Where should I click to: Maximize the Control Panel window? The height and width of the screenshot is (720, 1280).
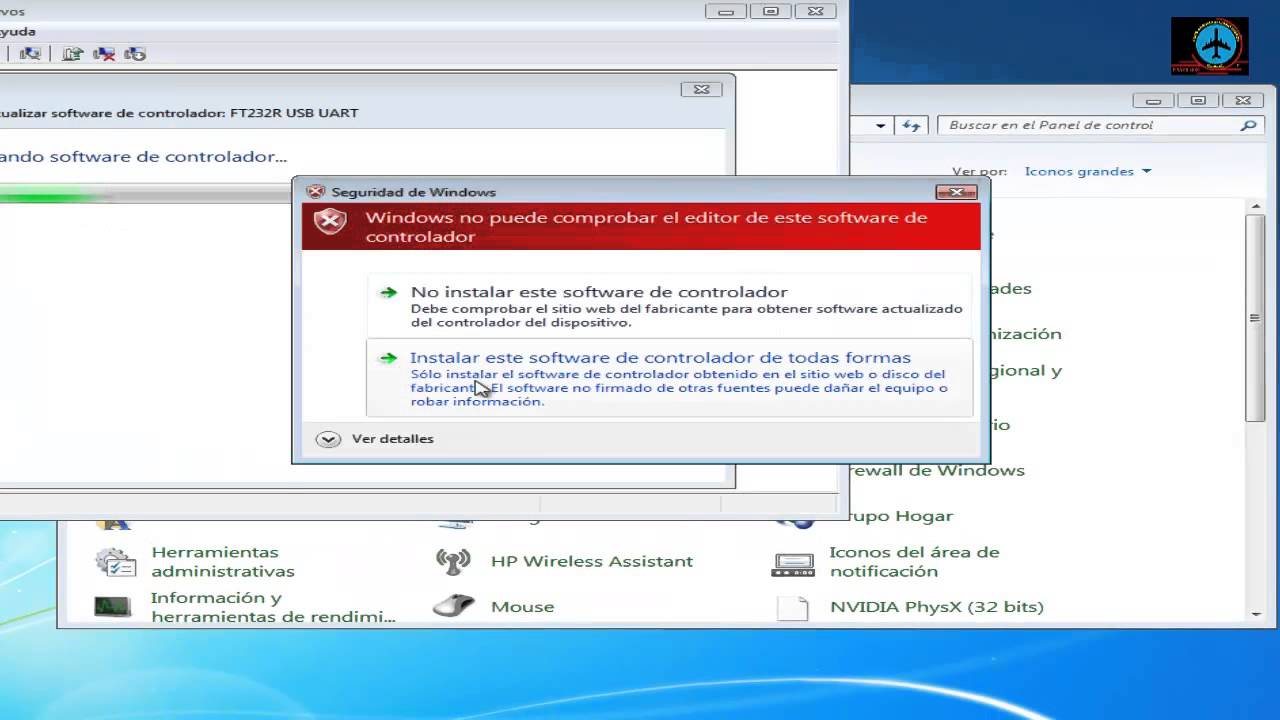point(1198,100)
